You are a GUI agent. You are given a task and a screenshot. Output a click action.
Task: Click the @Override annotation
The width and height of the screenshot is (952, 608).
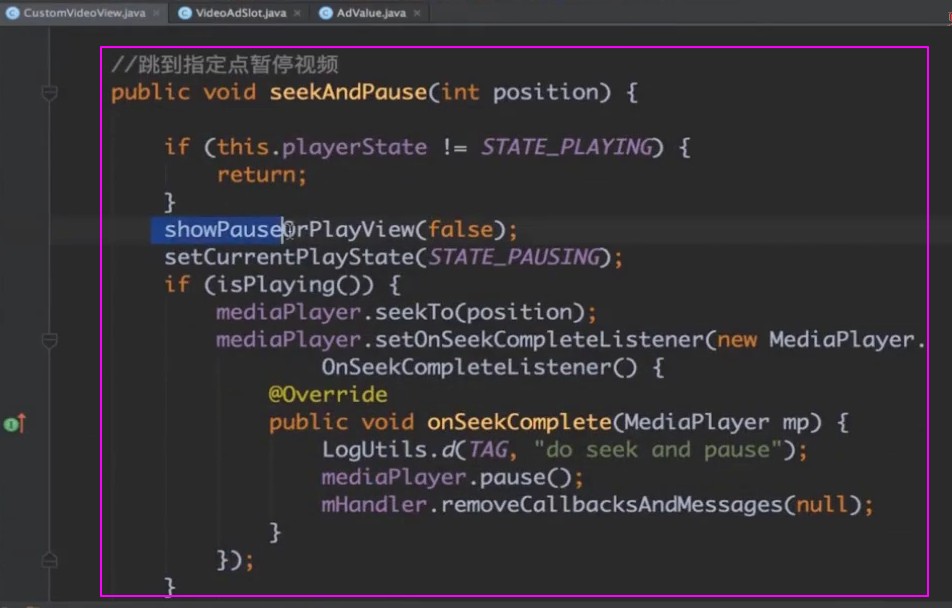point(327,394)
